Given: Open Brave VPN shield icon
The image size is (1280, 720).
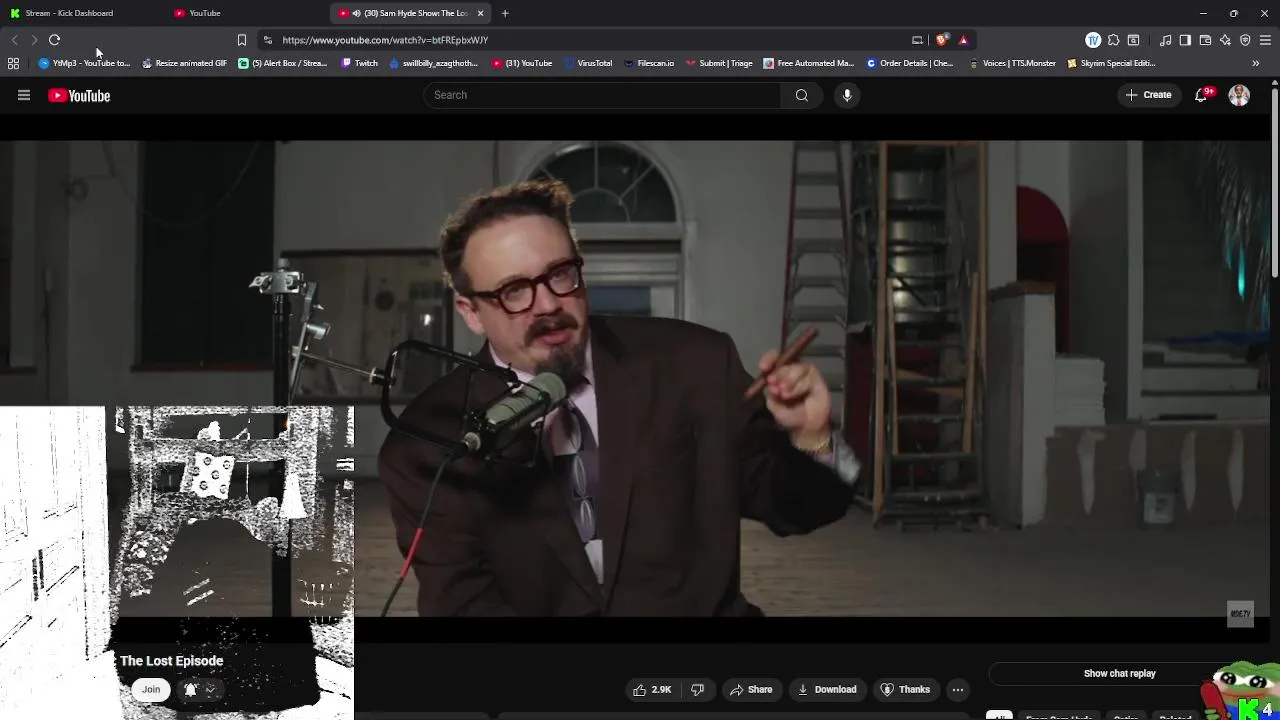Looking at the screenshot, I should point(1245,40).
